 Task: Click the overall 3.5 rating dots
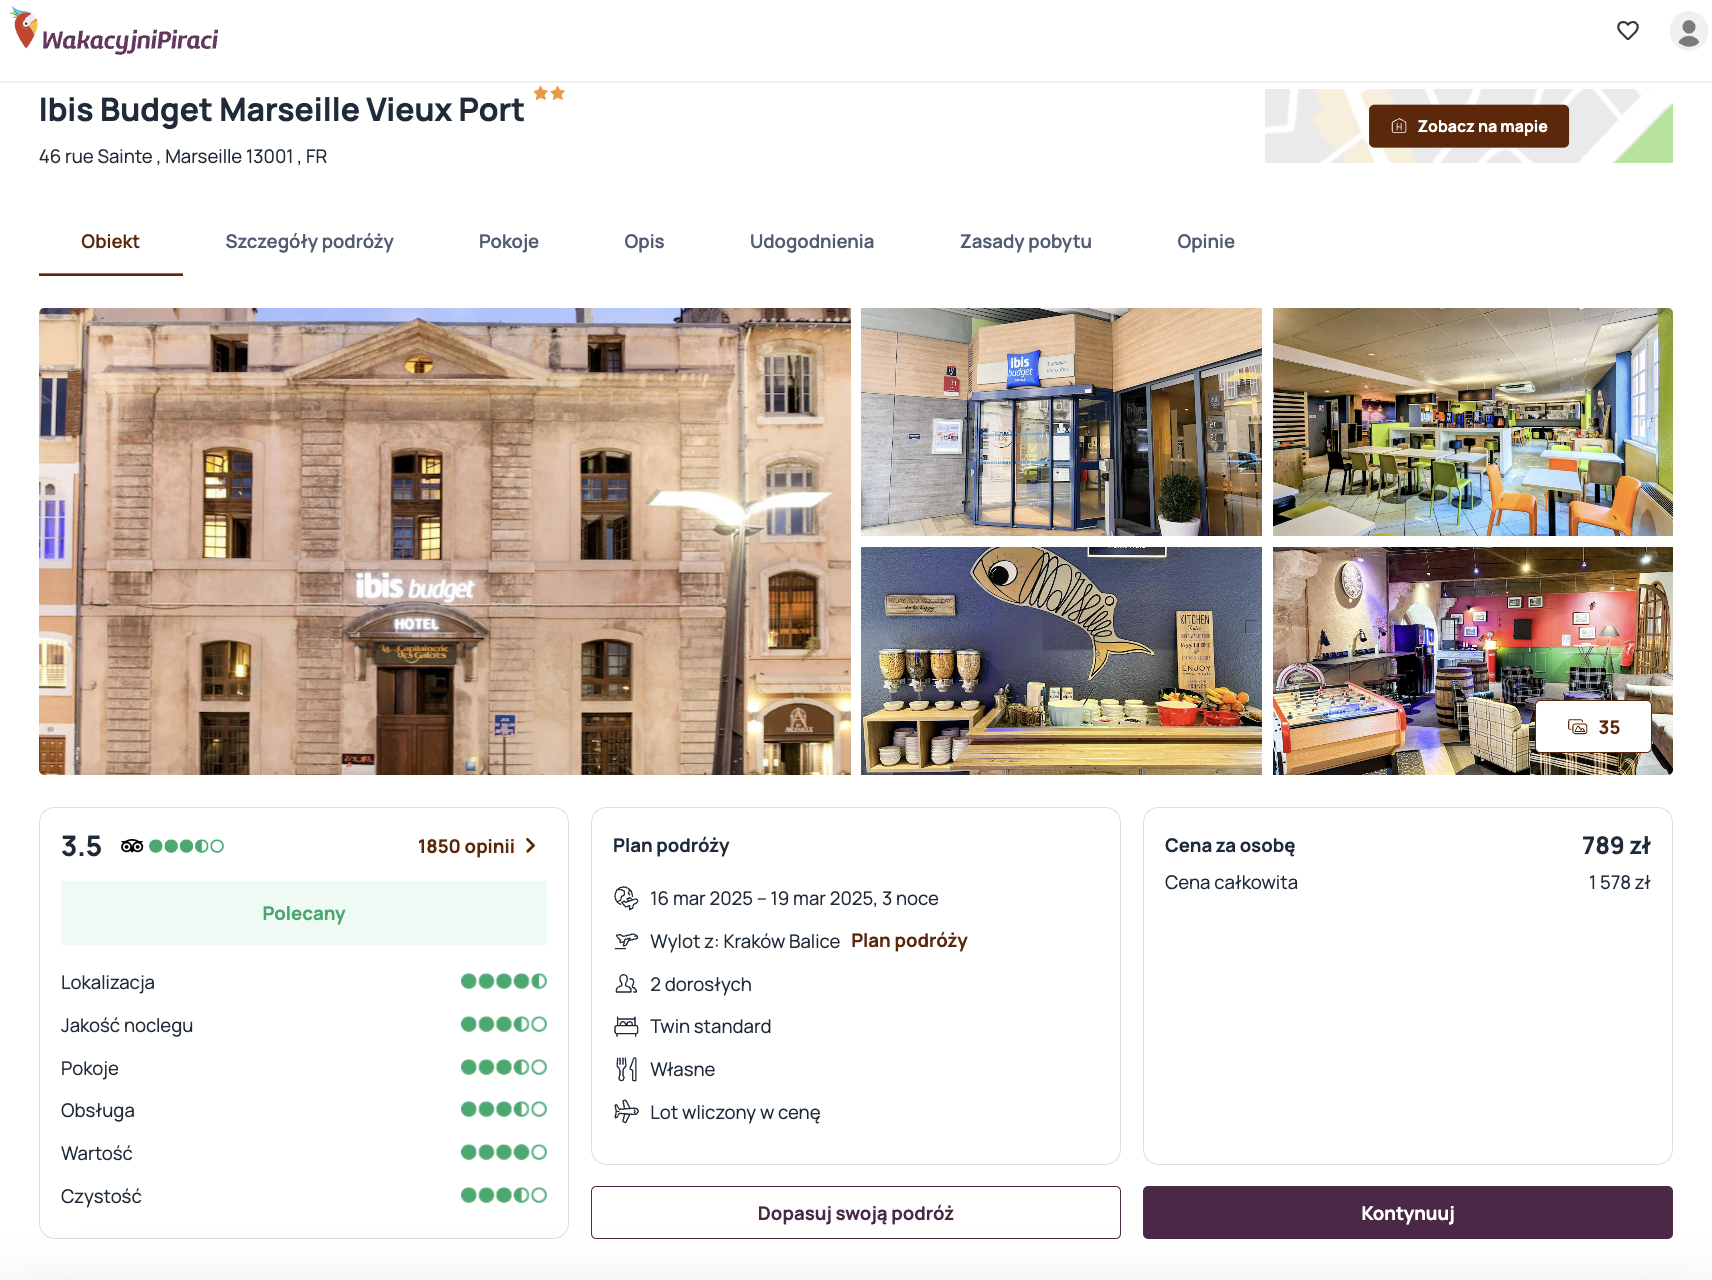[x=186, y=846]
